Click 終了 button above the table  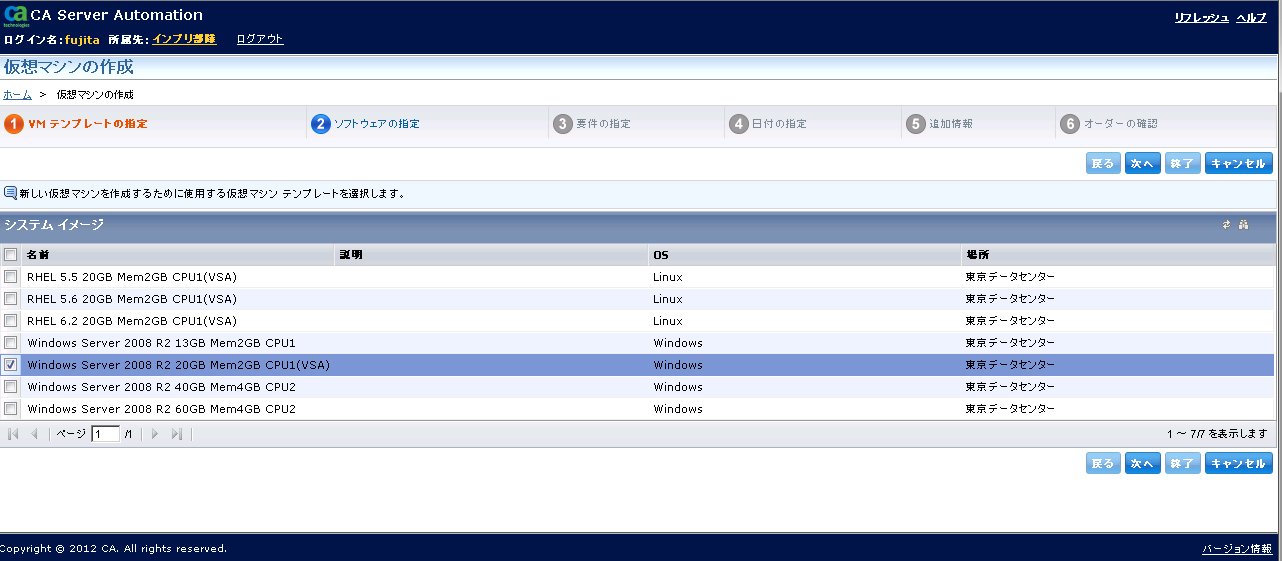coord(1182,163)
